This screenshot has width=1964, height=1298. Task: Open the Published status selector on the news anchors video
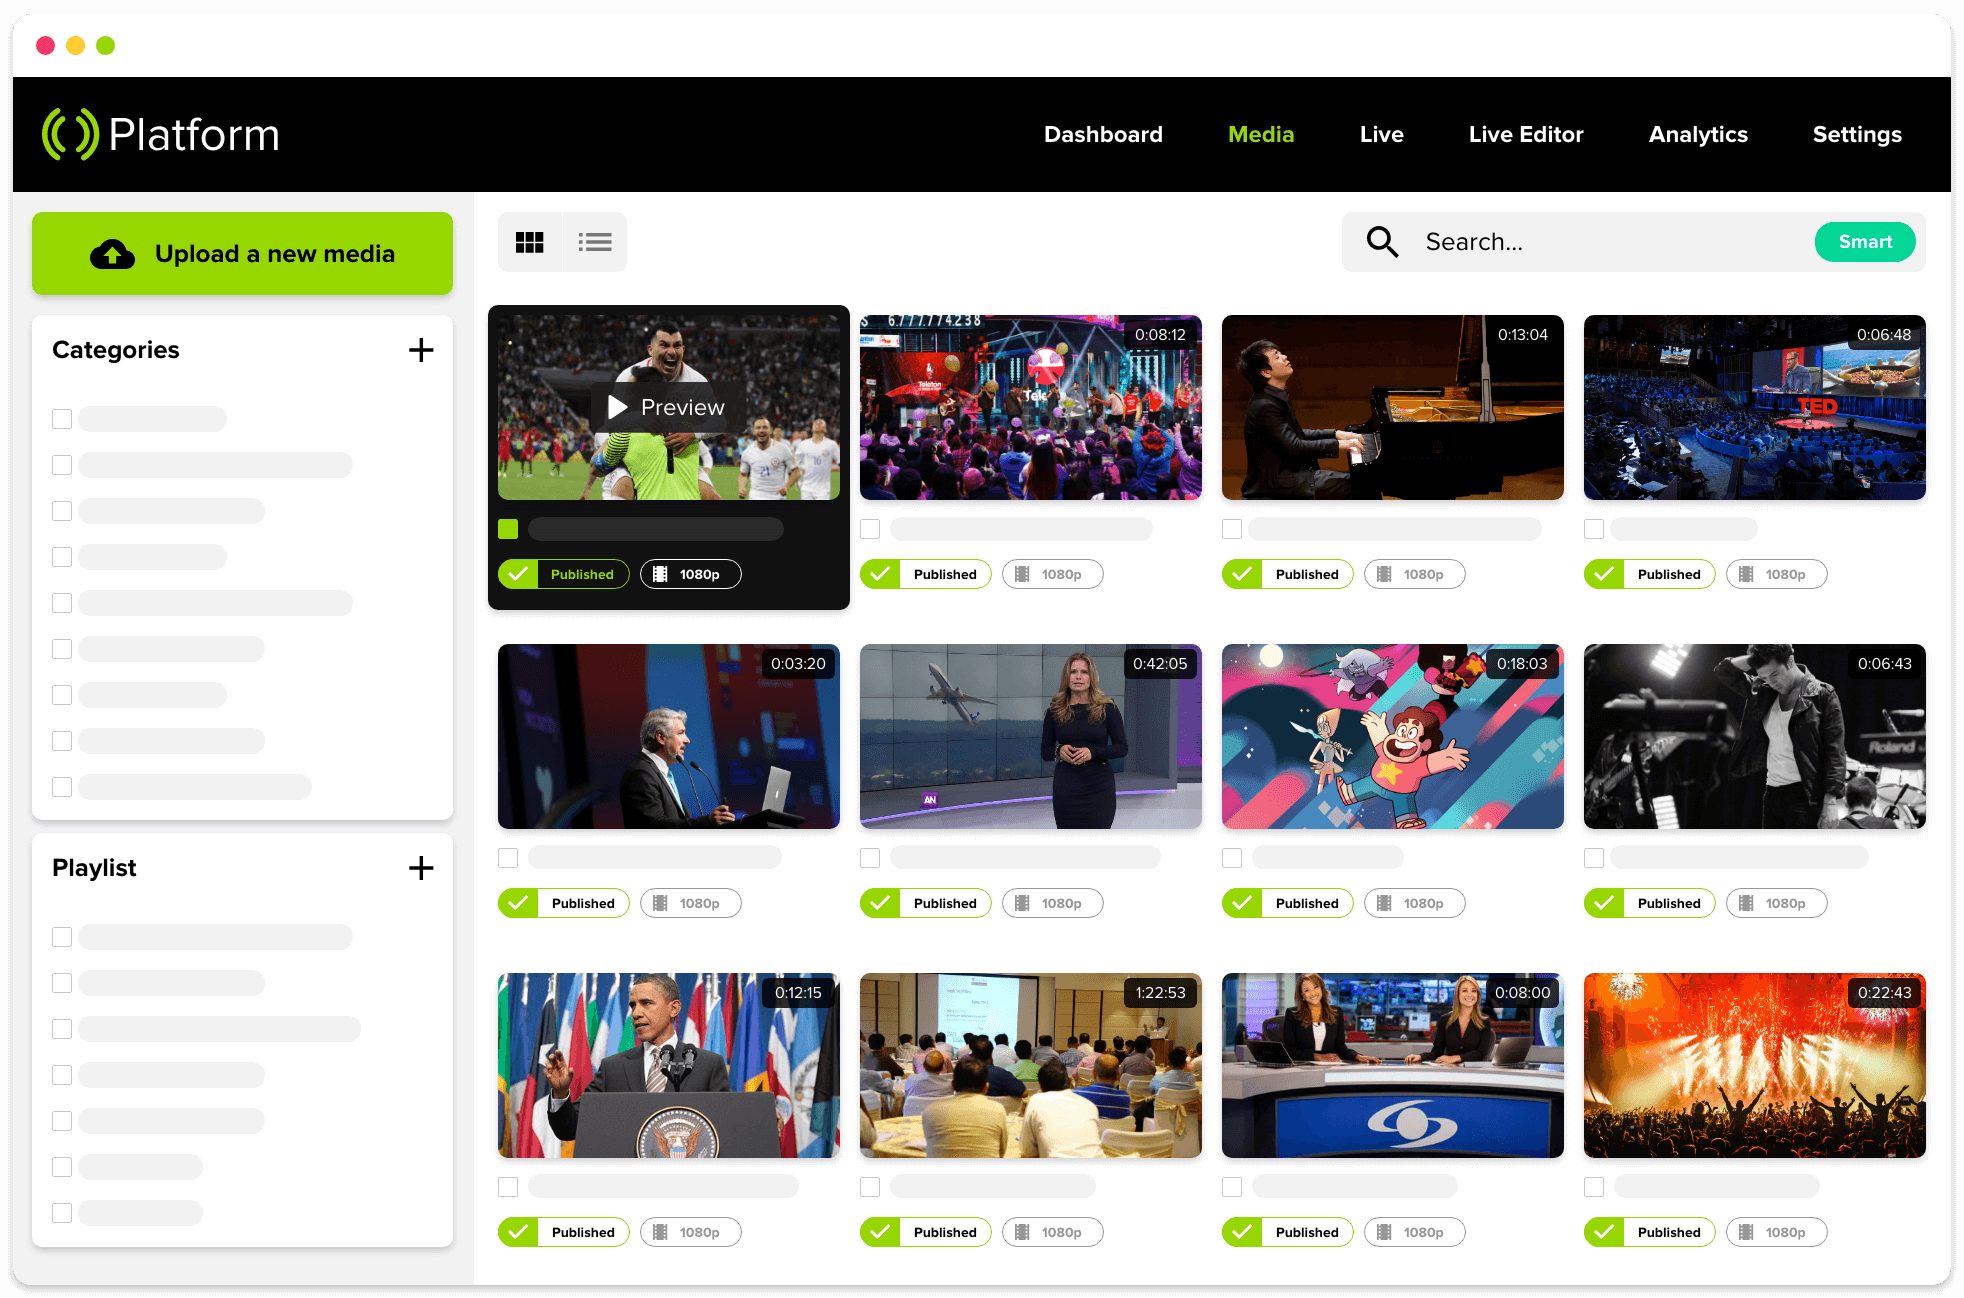click(1287, 1231)
